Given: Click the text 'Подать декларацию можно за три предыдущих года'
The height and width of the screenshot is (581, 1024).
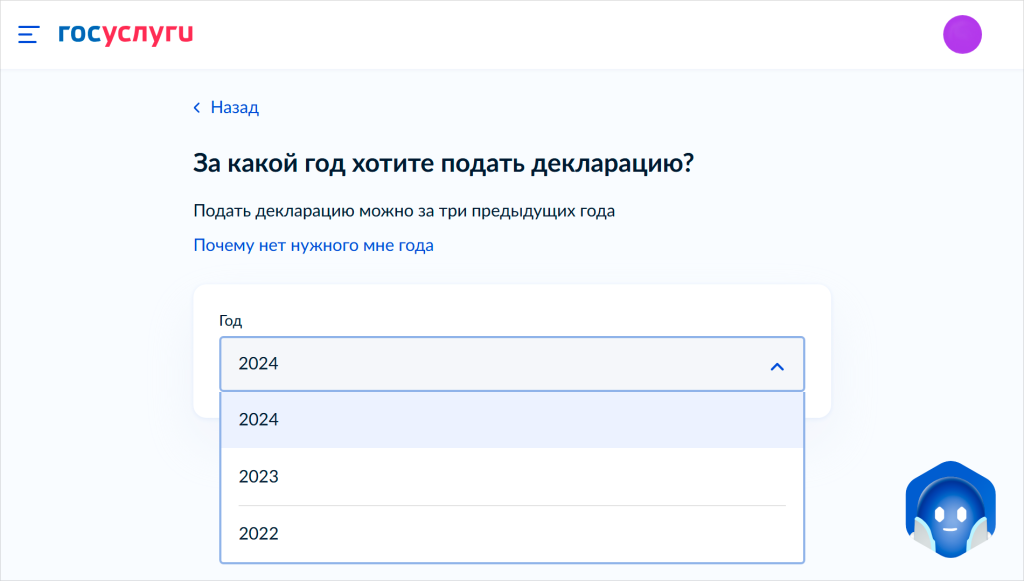Looking at the screenshot, I should pyautogui.click(x=403, y=211).
